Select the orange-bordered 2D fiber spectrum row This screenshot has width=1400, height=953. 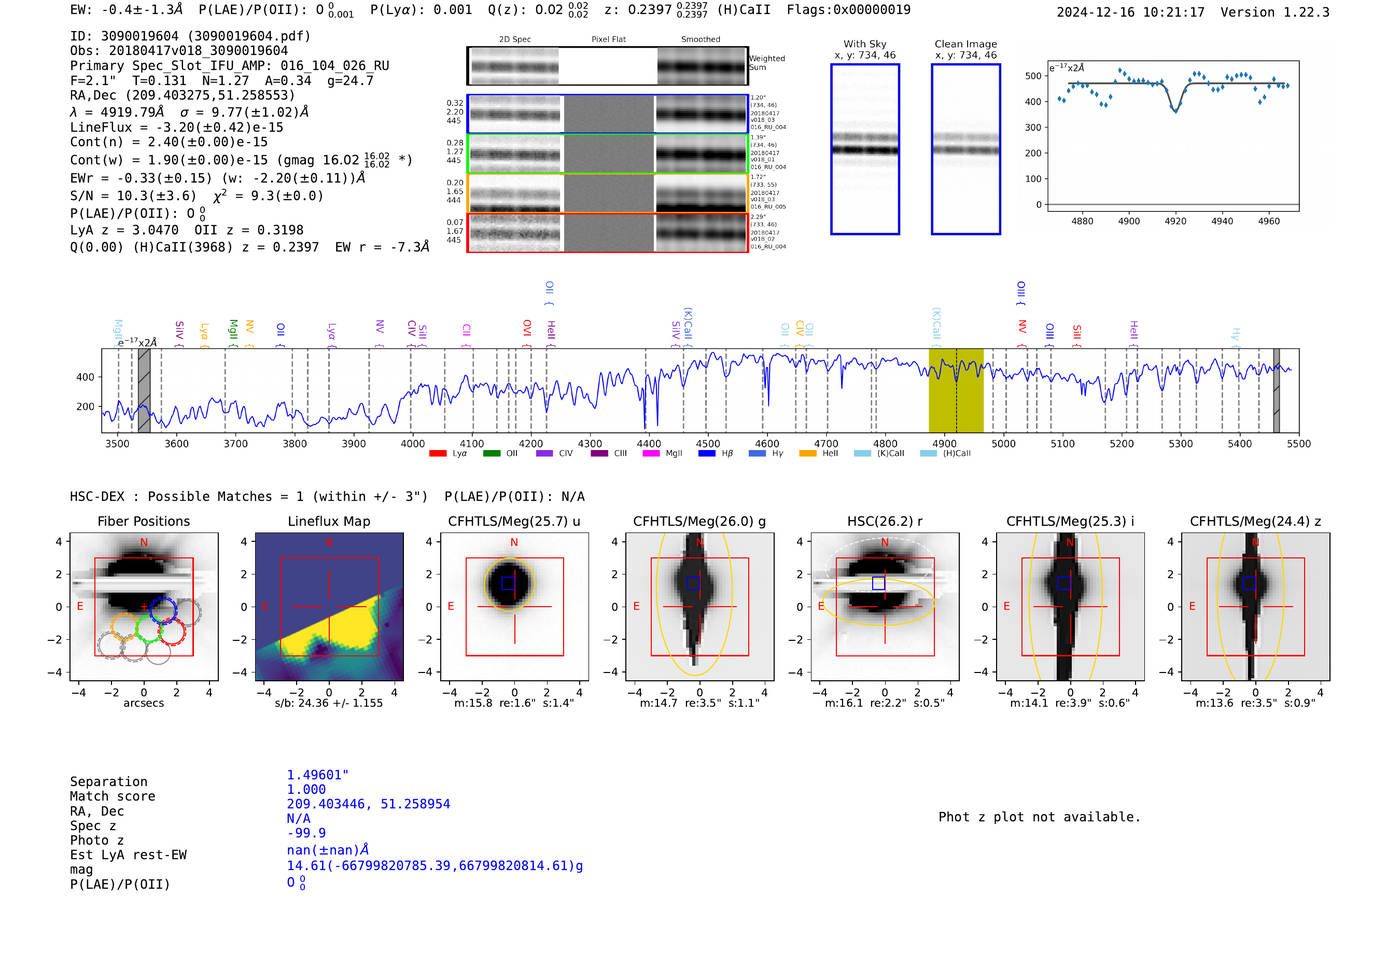pyautogui.click(x=607, y=193)
